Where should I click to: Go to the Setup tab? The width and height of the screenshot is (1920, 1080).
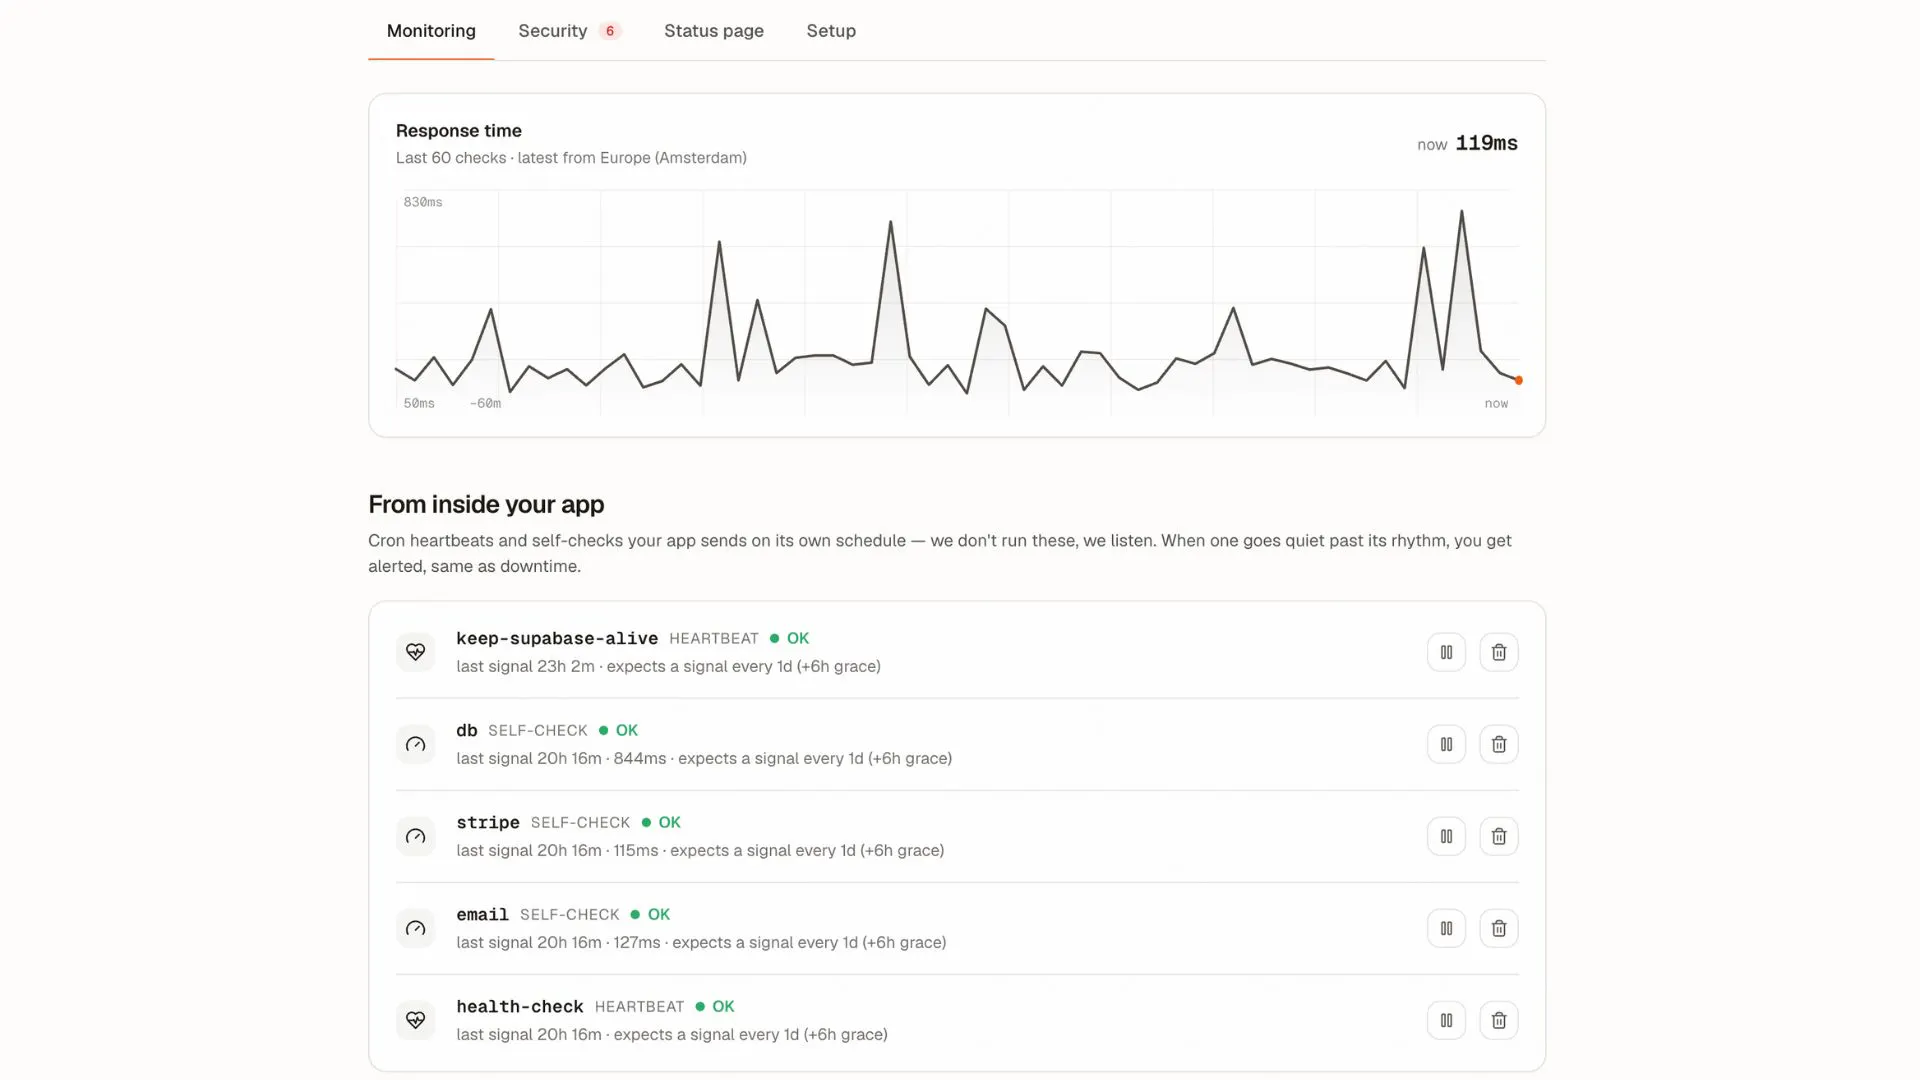coord(831,31)
